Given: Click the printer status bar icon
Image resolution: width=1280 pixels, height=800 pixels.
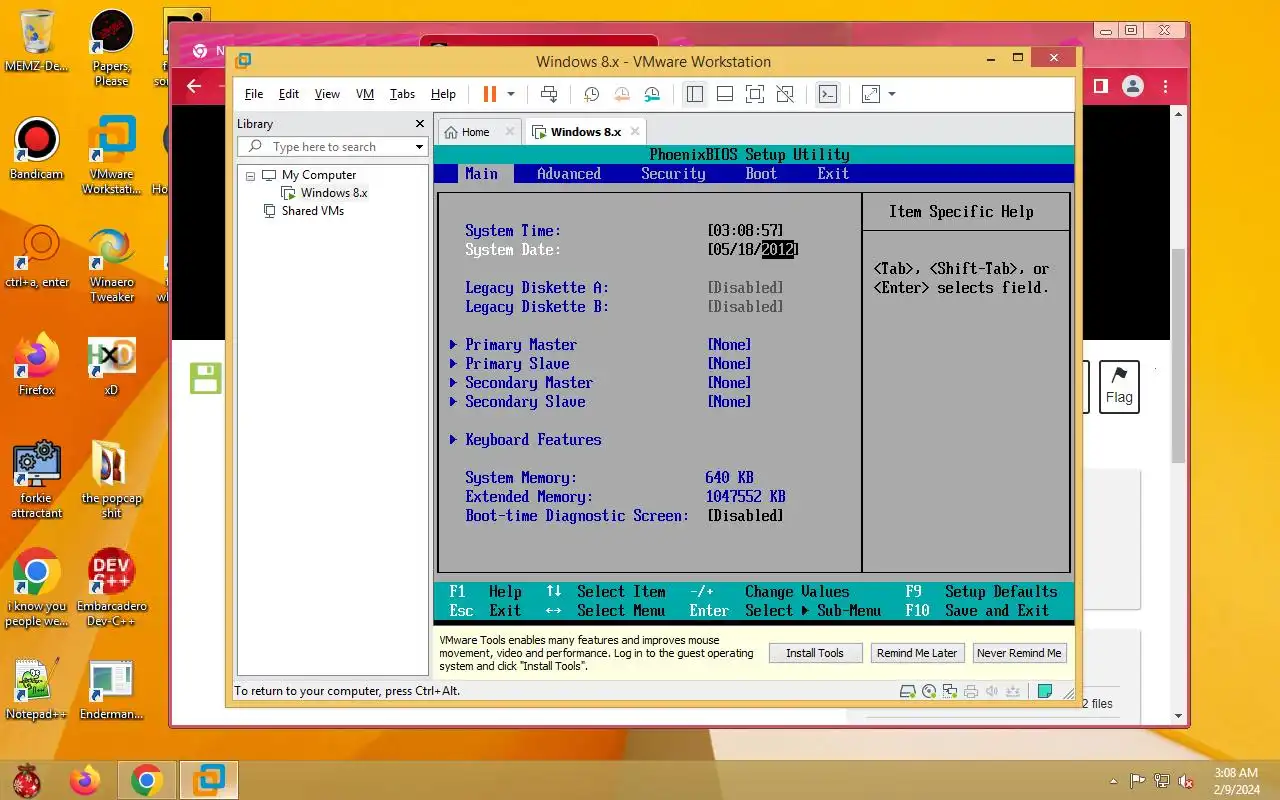Looking at the screenshot, I should point(971,691).
